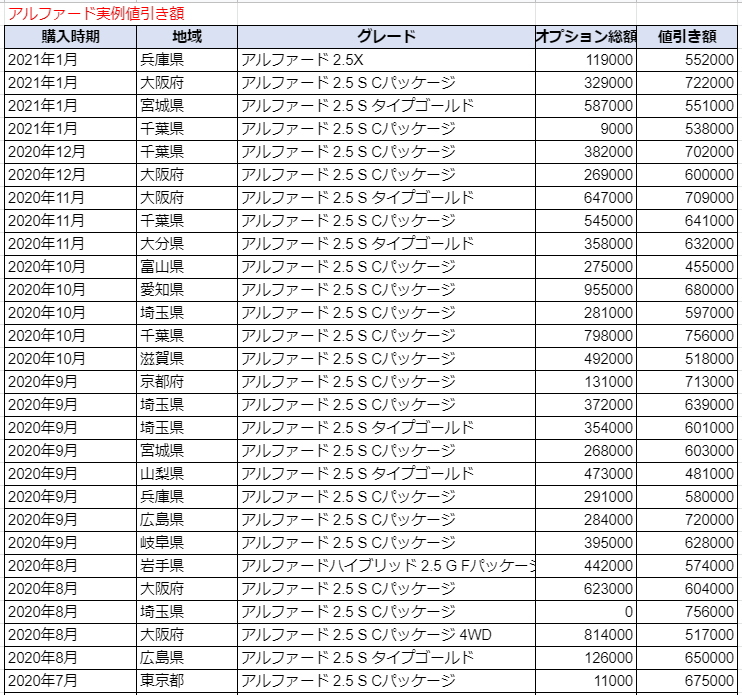Viewport: 742px width, 695px height.
Task: Select the 購入時期 column header
Action: 71,37
